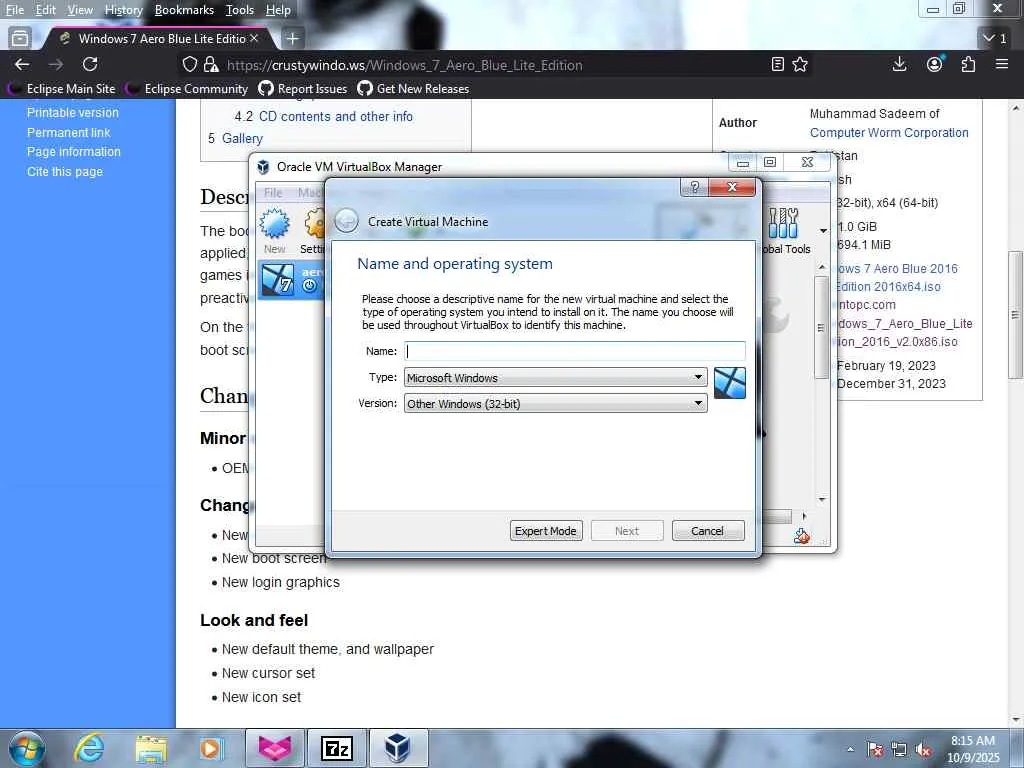Open Get New Releases bookmark
Screen dimensions: 1024x768
(413, 89)
